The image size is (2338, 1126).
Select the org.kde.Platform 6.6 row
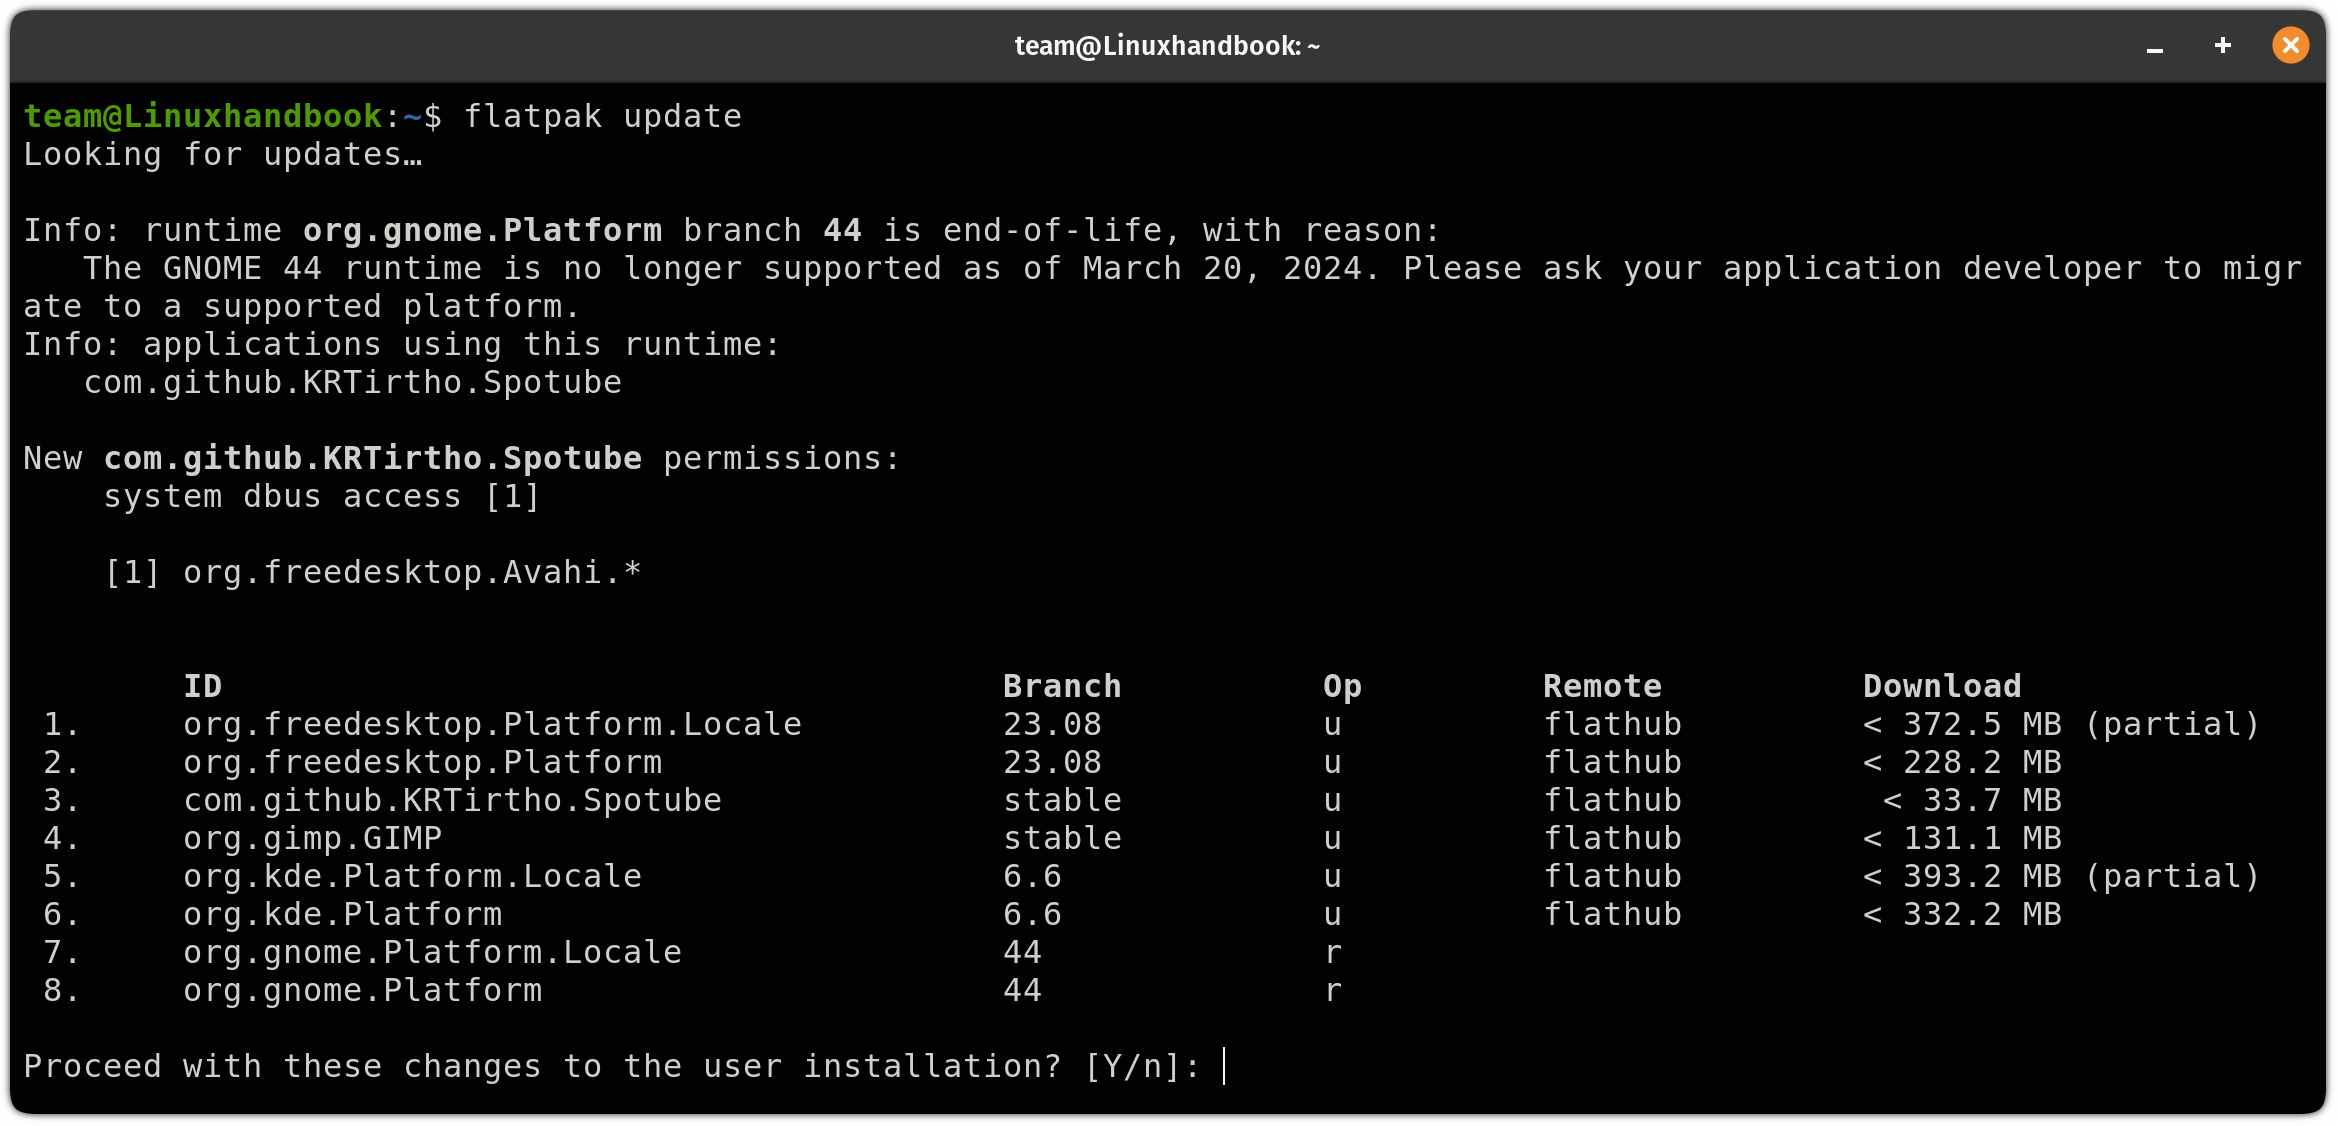coord(342,913)
